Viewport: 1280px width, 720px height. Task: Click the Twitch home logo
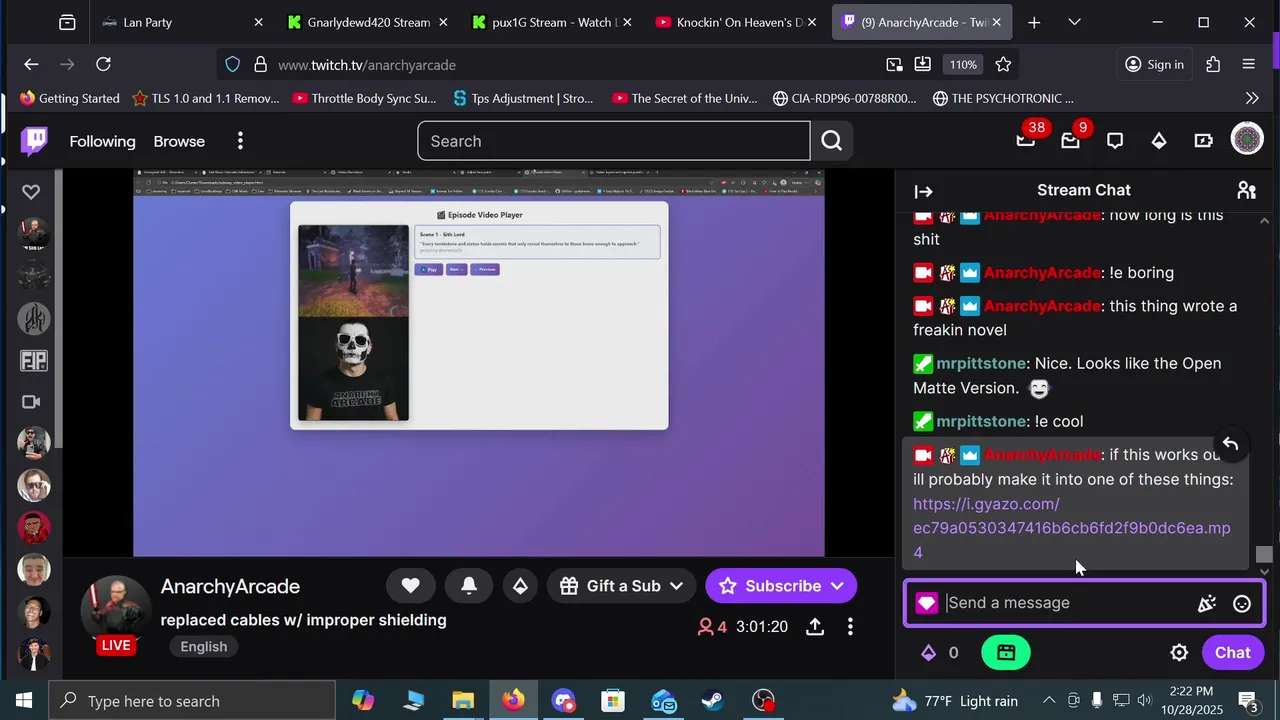pyautogui.click(x=34, y=141)
